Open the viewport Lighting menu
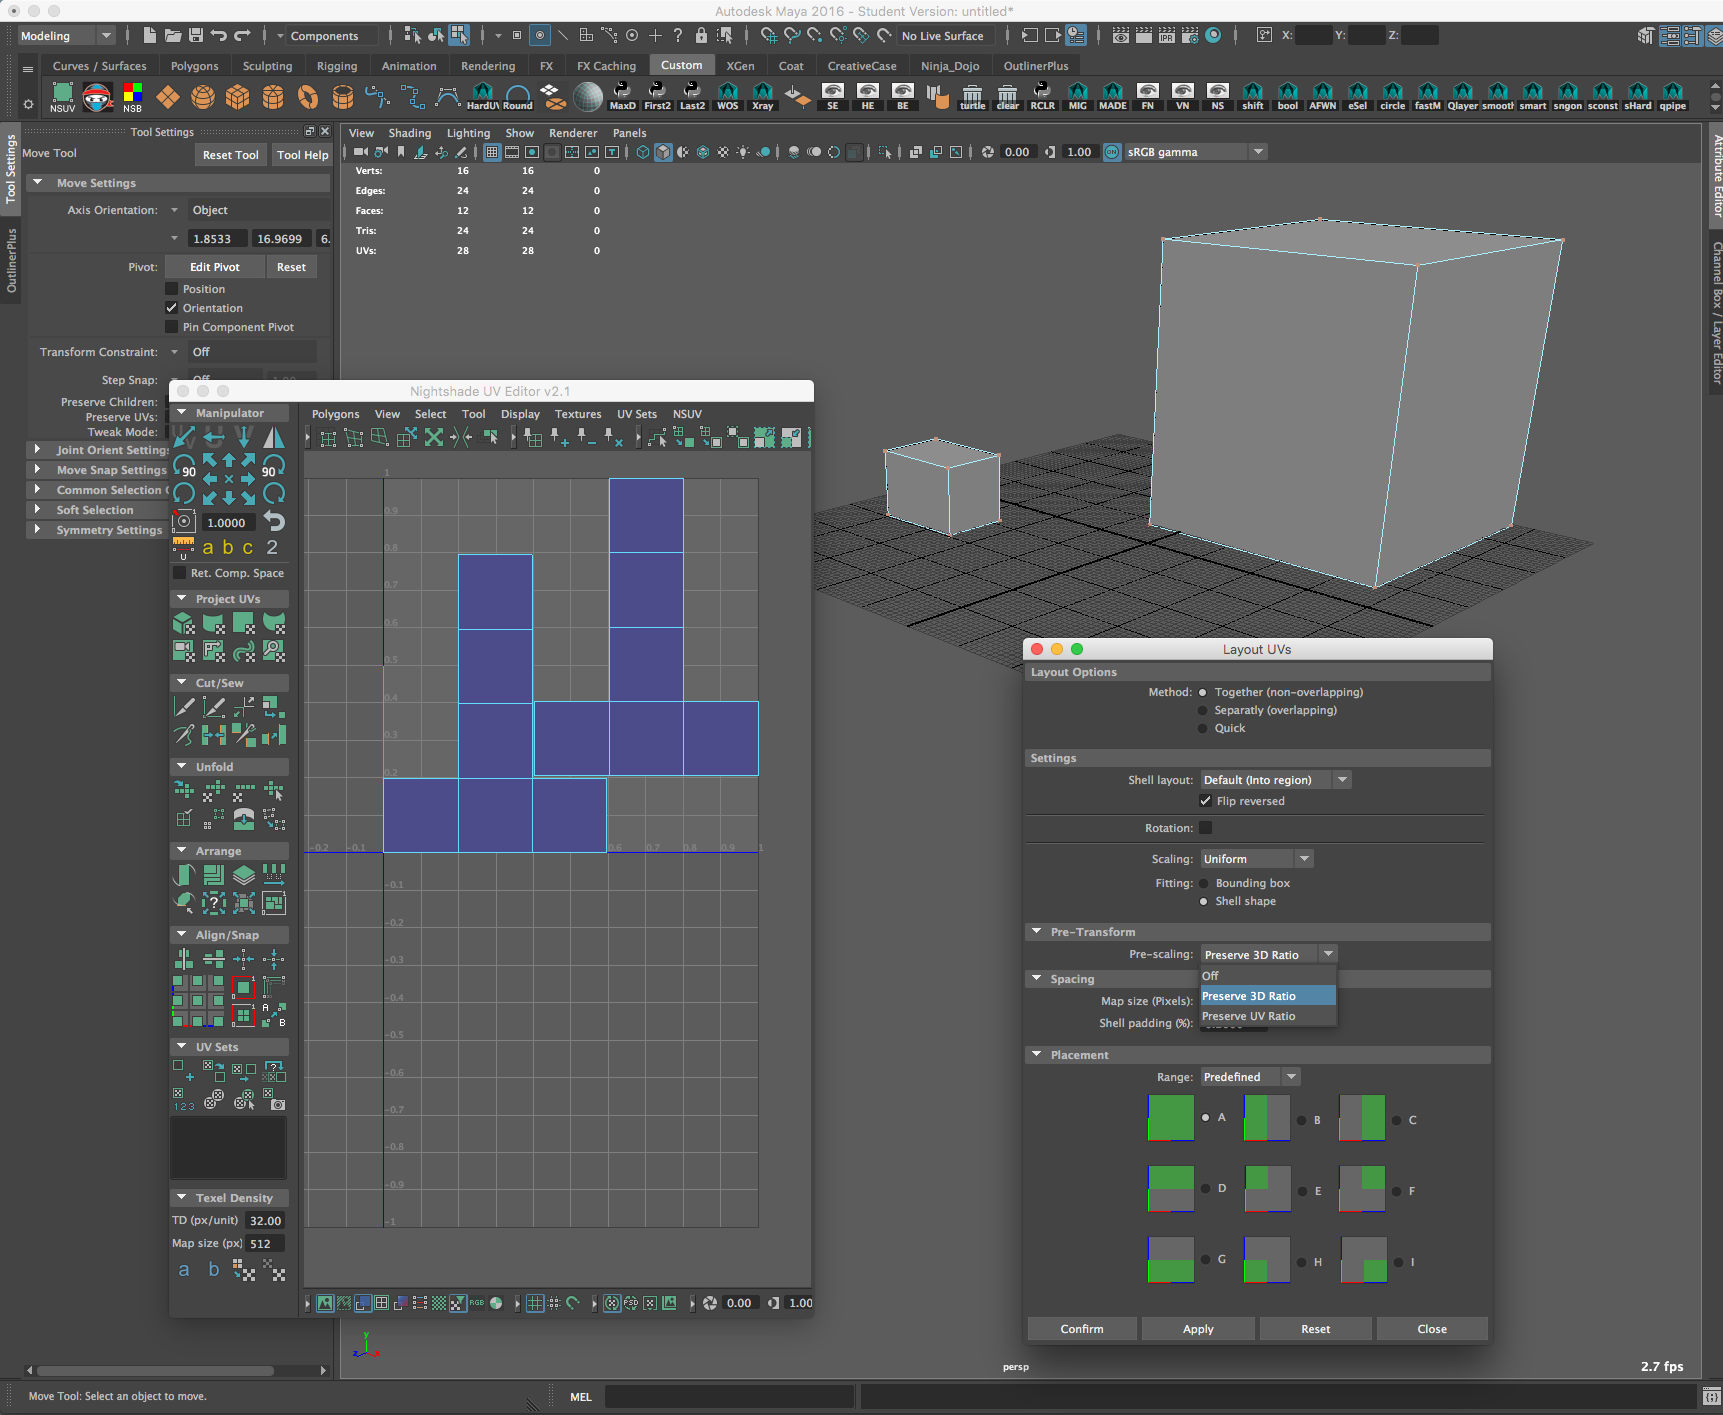The width and height of the screenshot is (1723, 1415). pyautogui.click(x=468, y=133)
